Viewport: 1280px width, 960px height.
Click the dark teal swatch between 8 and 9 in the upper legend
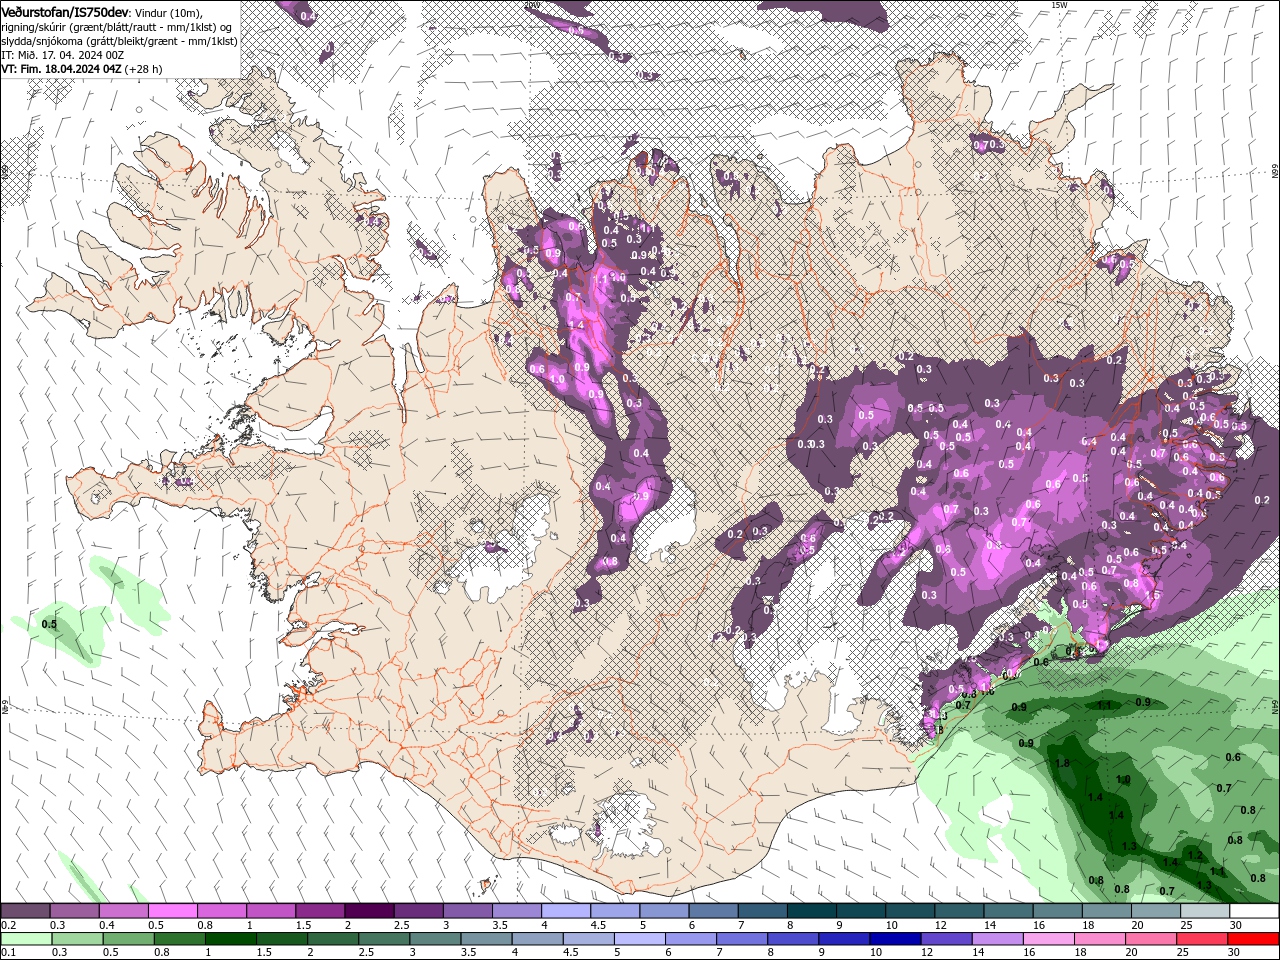[811, 911]
